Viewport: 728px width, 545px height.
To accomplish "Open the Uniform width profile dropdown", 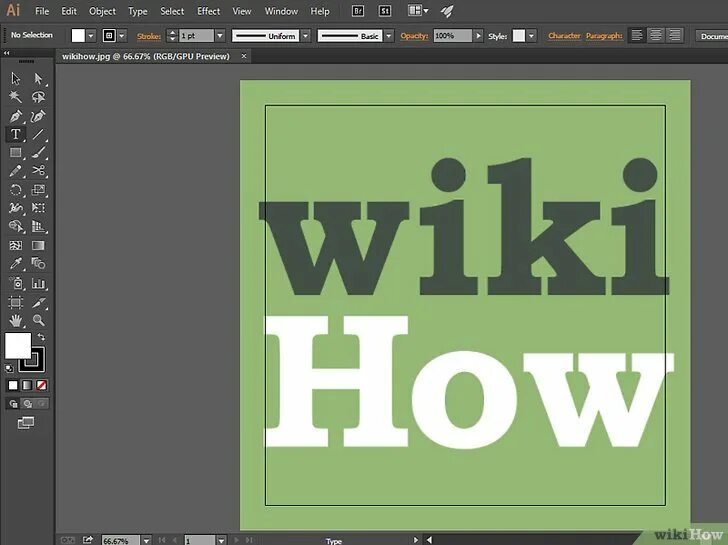I will click(306, 36).
